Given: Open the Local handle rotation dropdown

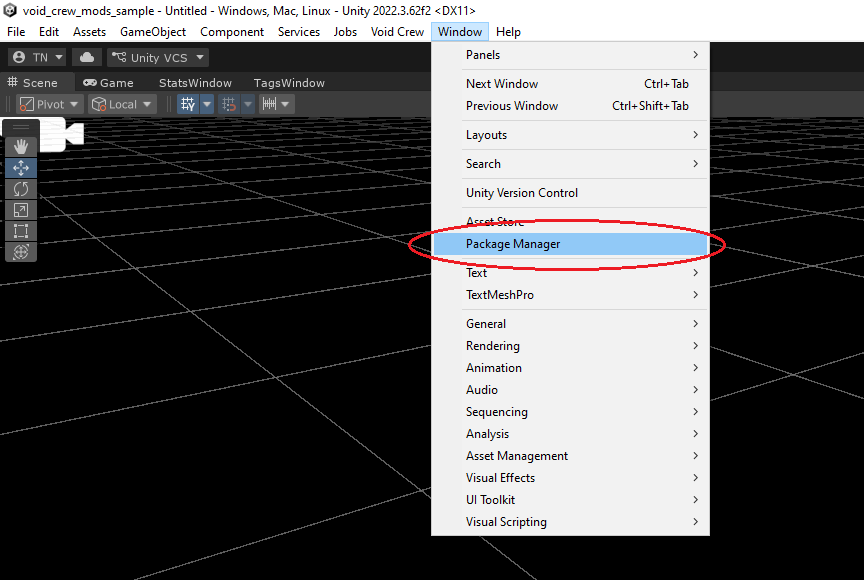Looking at the screenshot, I should 122,104.
